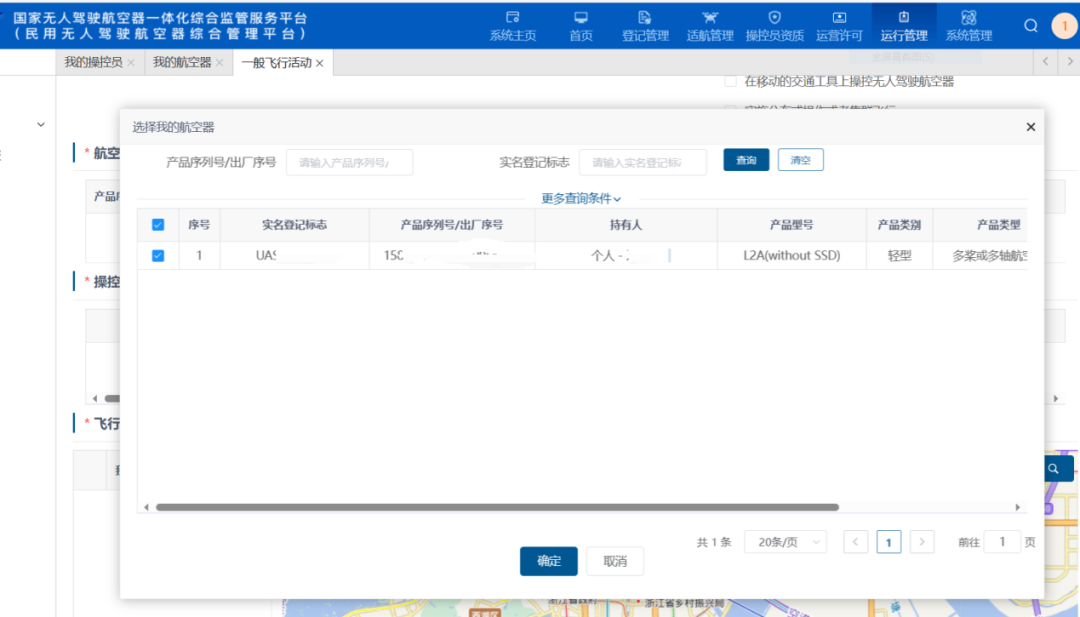Uncheck row 1 aircraft checkbox
This screenshot has height=617, width=1080.
tap(158, 255)
